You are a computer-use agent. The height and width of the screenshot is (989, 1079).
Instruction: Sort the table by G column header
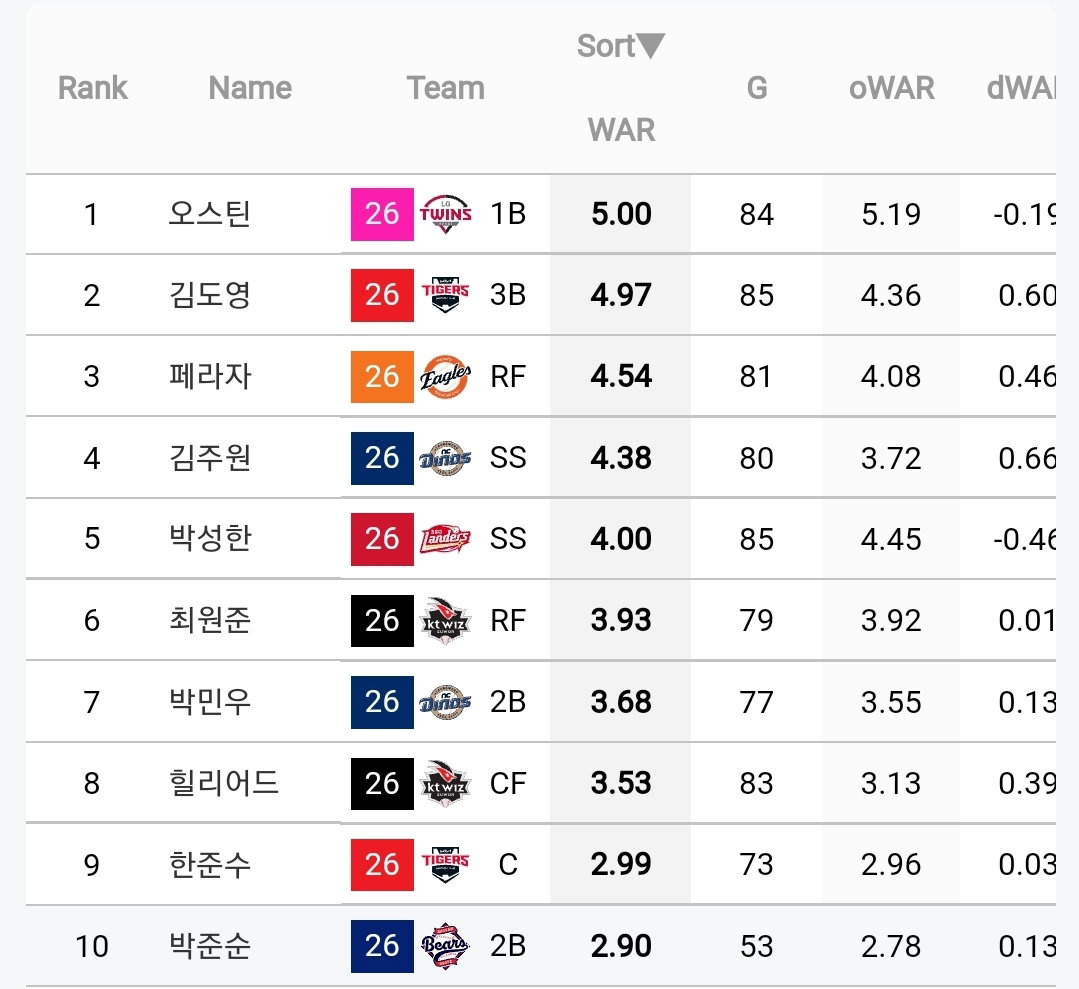pos(757,88)
